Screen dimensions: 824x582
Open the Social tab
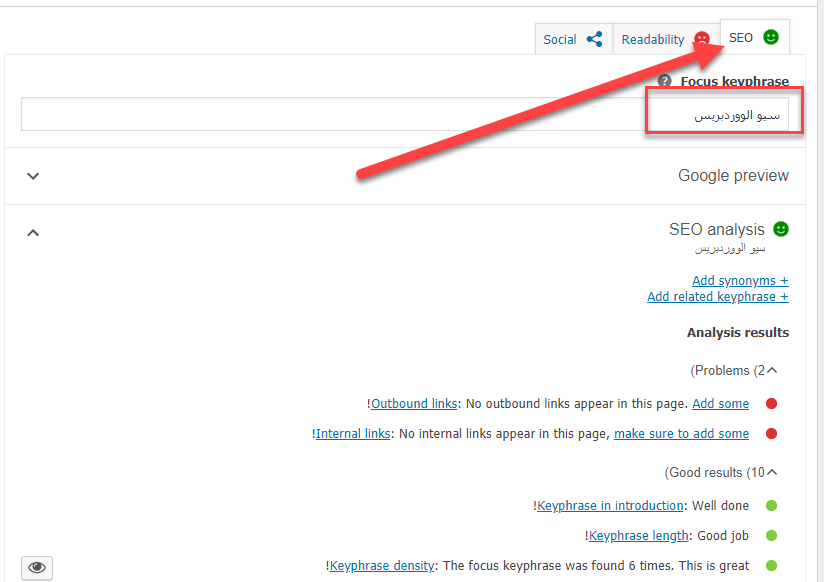coord(574,39)
